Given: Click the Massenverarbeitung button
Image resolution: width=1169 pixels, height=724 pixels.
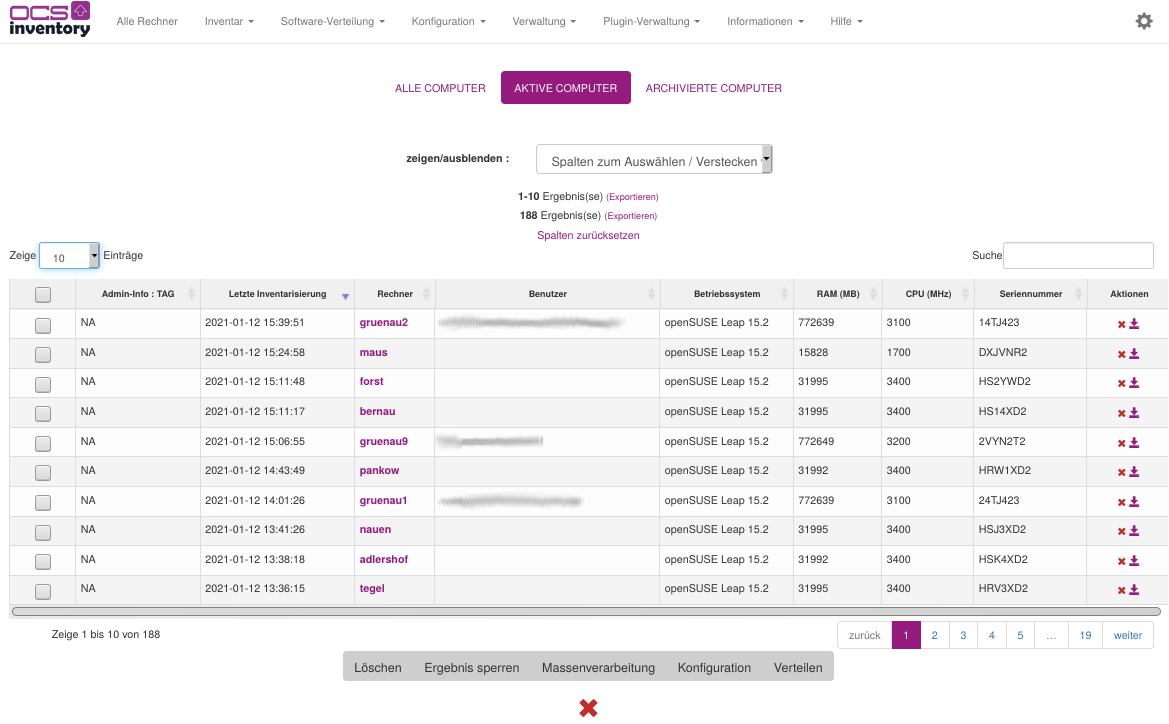Looking at the screenshot, I should [x=598, y=668].
